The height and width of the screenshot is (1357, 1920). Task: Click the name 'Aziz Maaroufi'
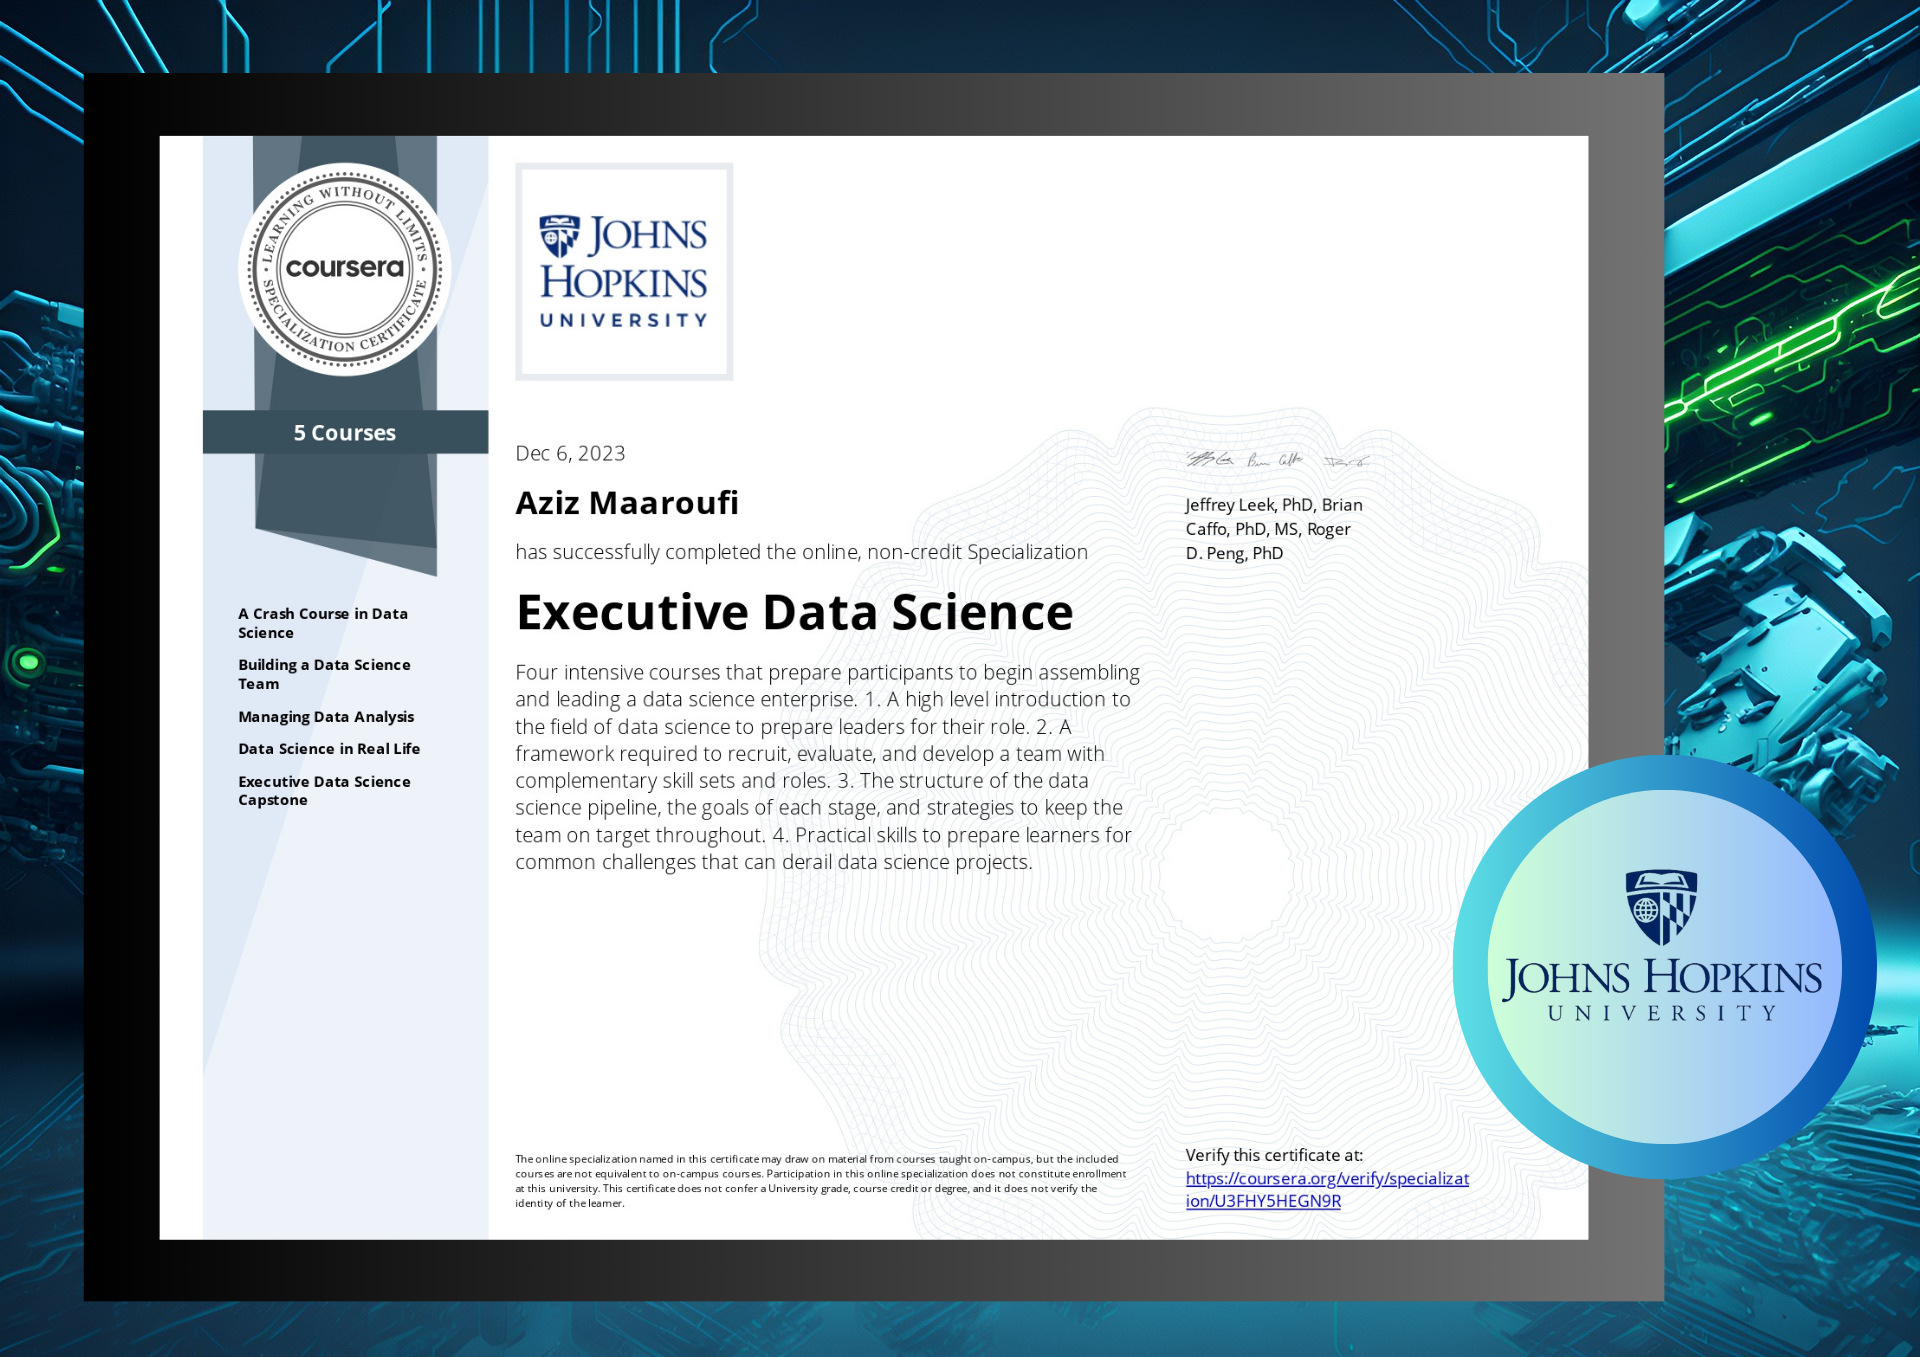[x=627, y=502]
